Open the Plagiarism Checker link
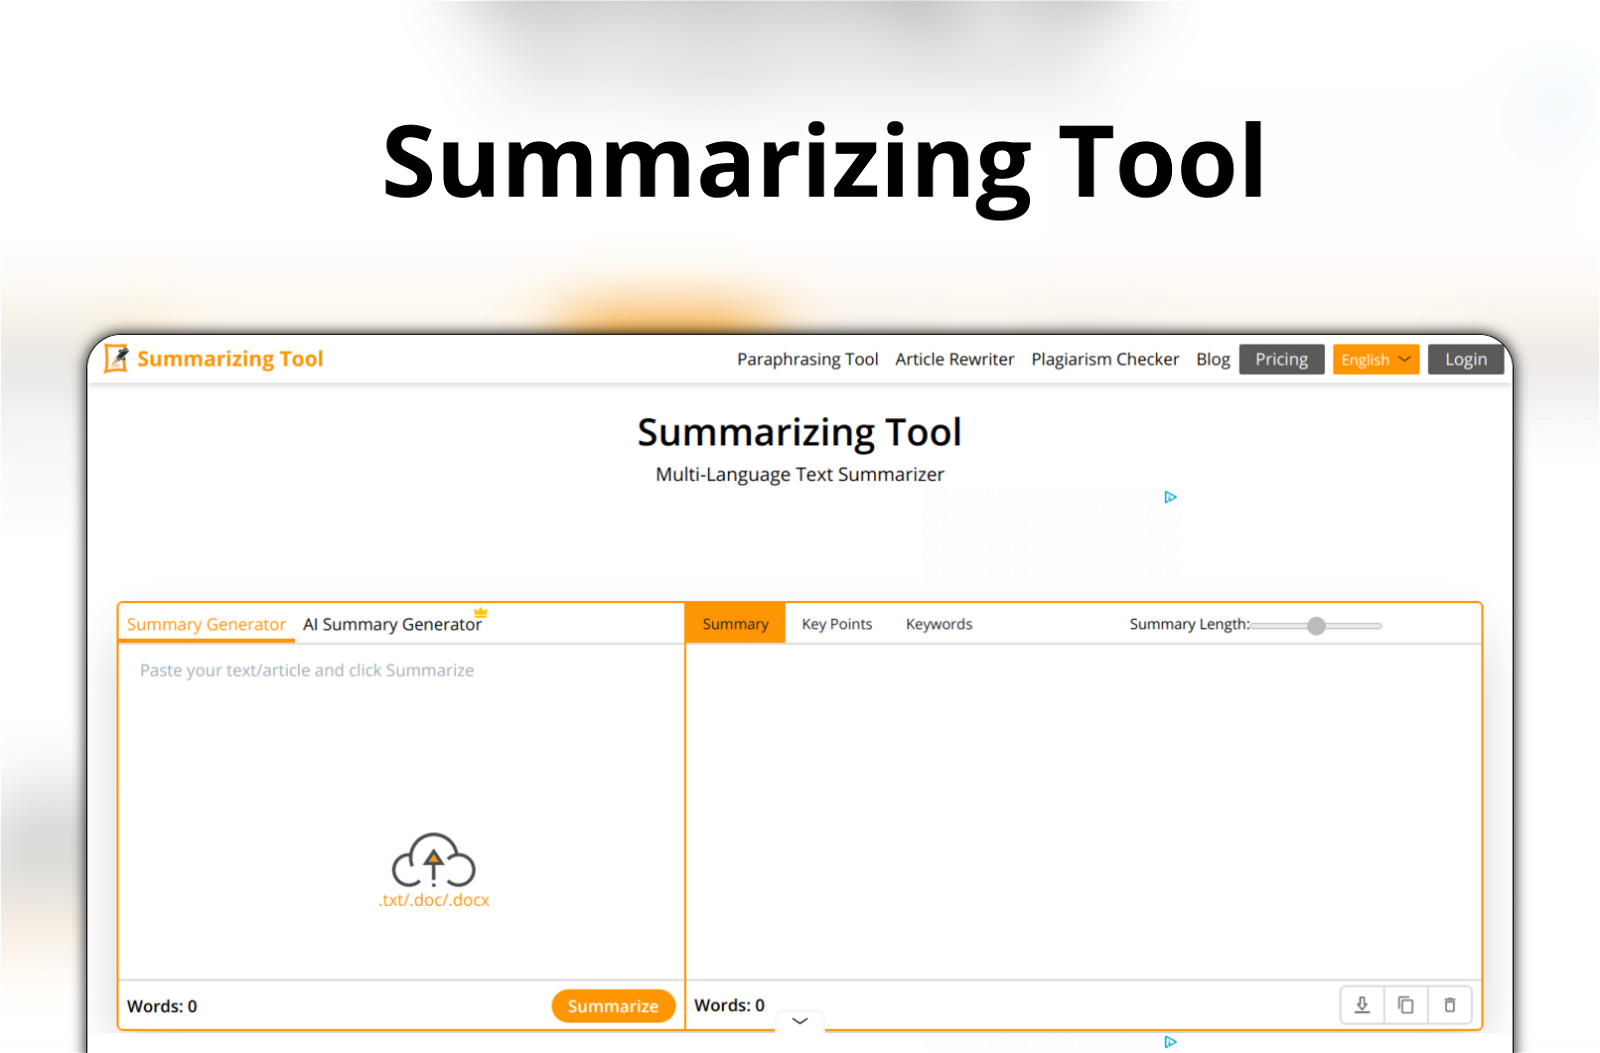Viewport: 1600px width, 1053px height. click(x=1105, y=359)
